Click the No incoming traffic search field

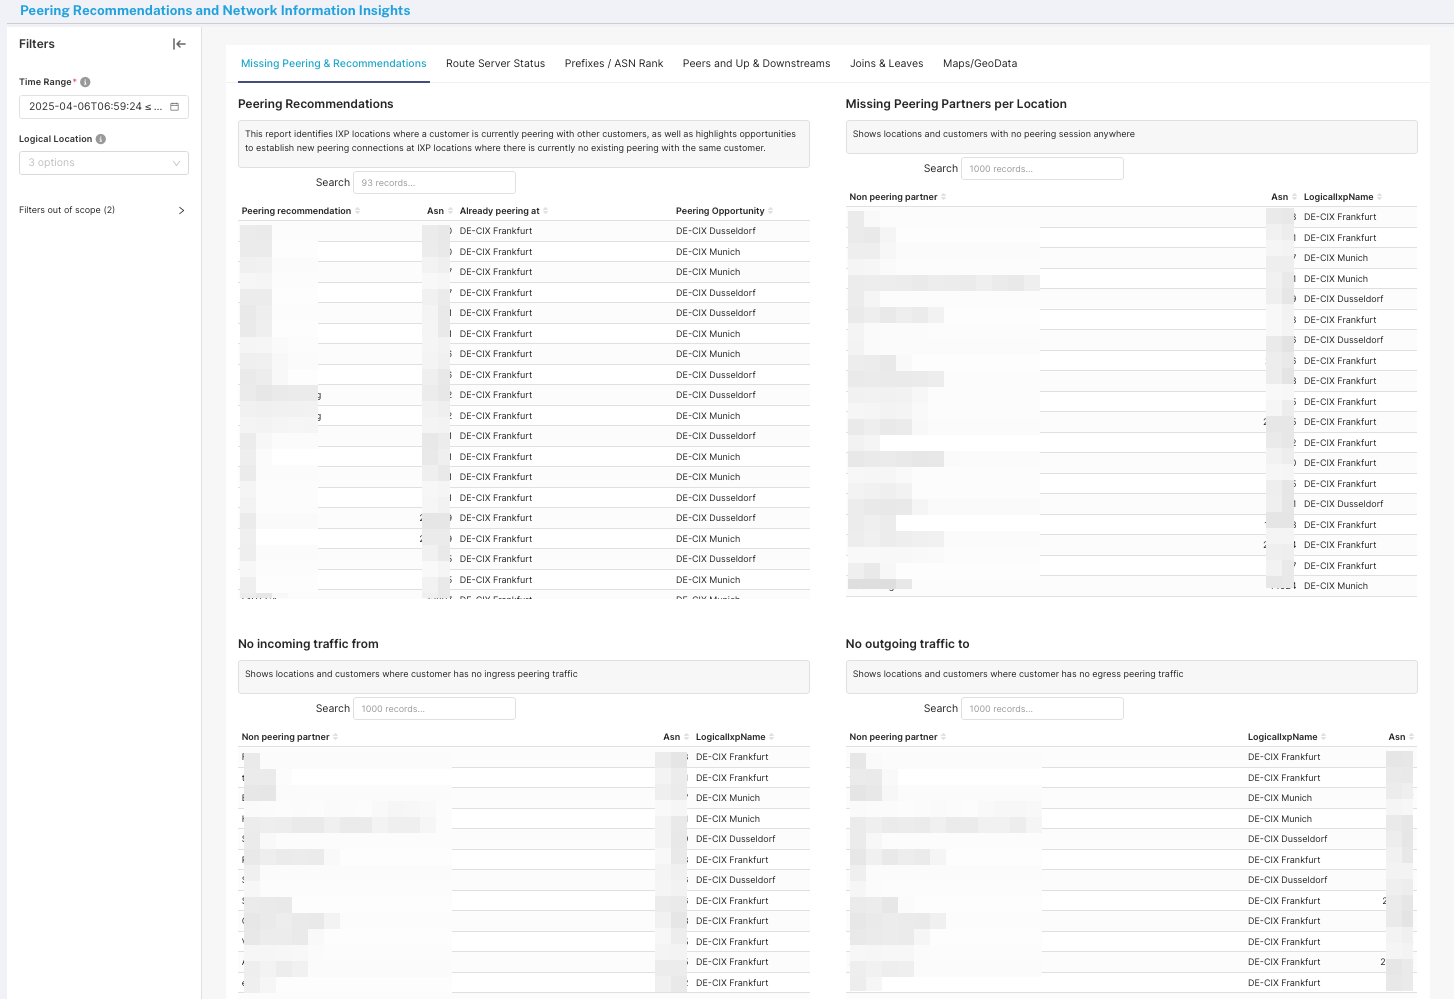[434, 709]
